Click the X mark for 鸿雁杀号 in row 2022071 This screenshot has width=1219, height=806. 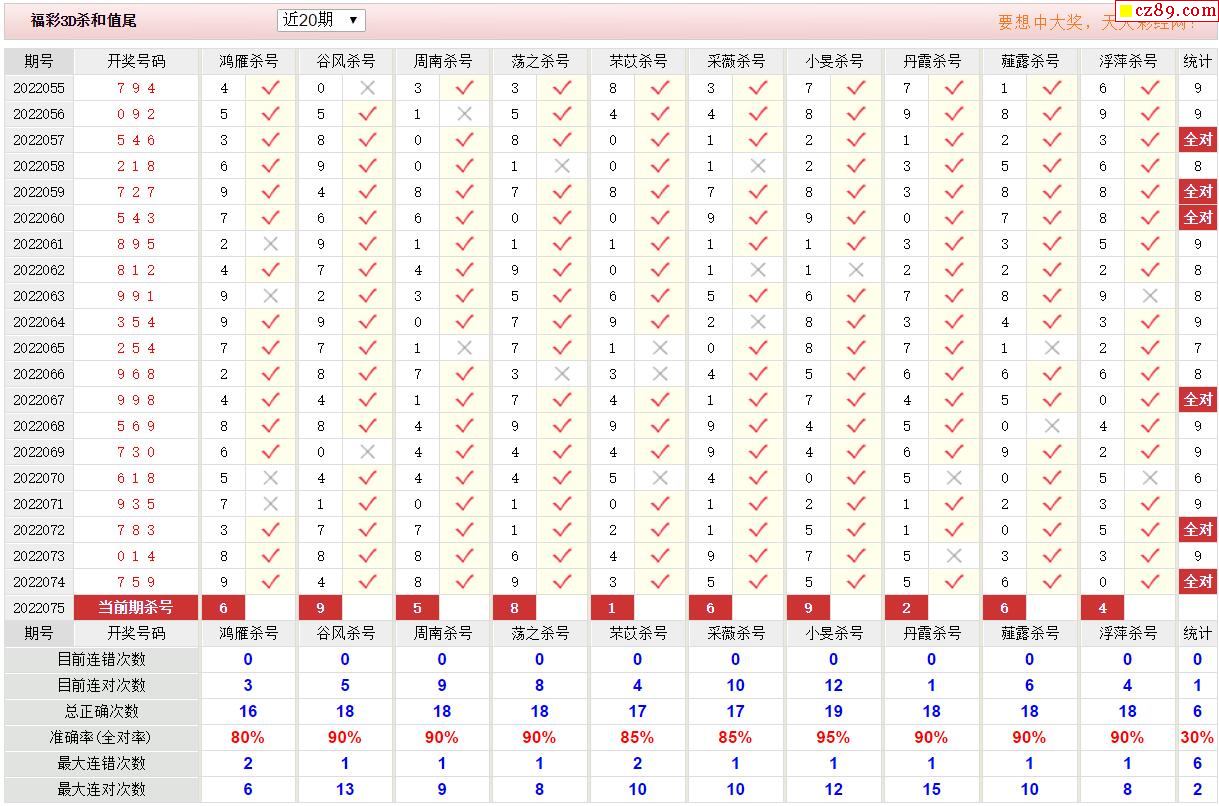pyautogui.click(x=270, y=504)
